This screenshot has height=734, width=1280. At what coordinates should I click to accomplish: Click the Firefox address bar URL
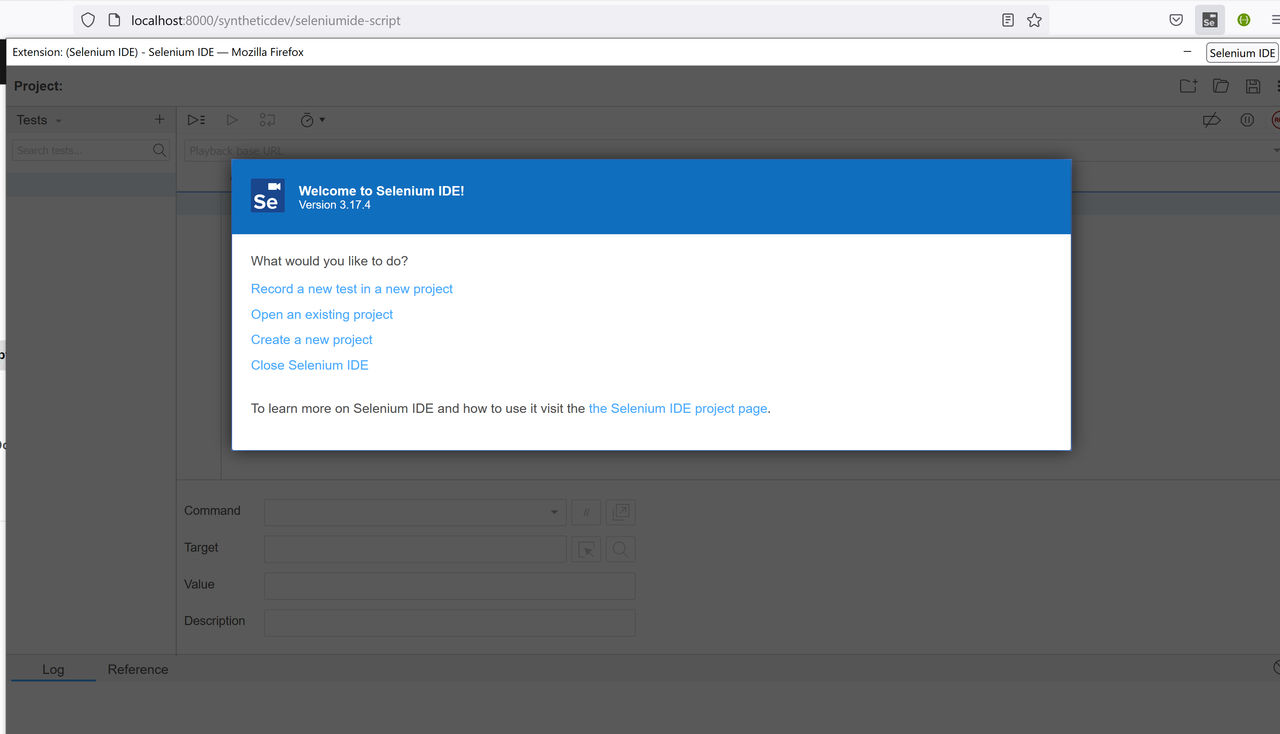266,20
